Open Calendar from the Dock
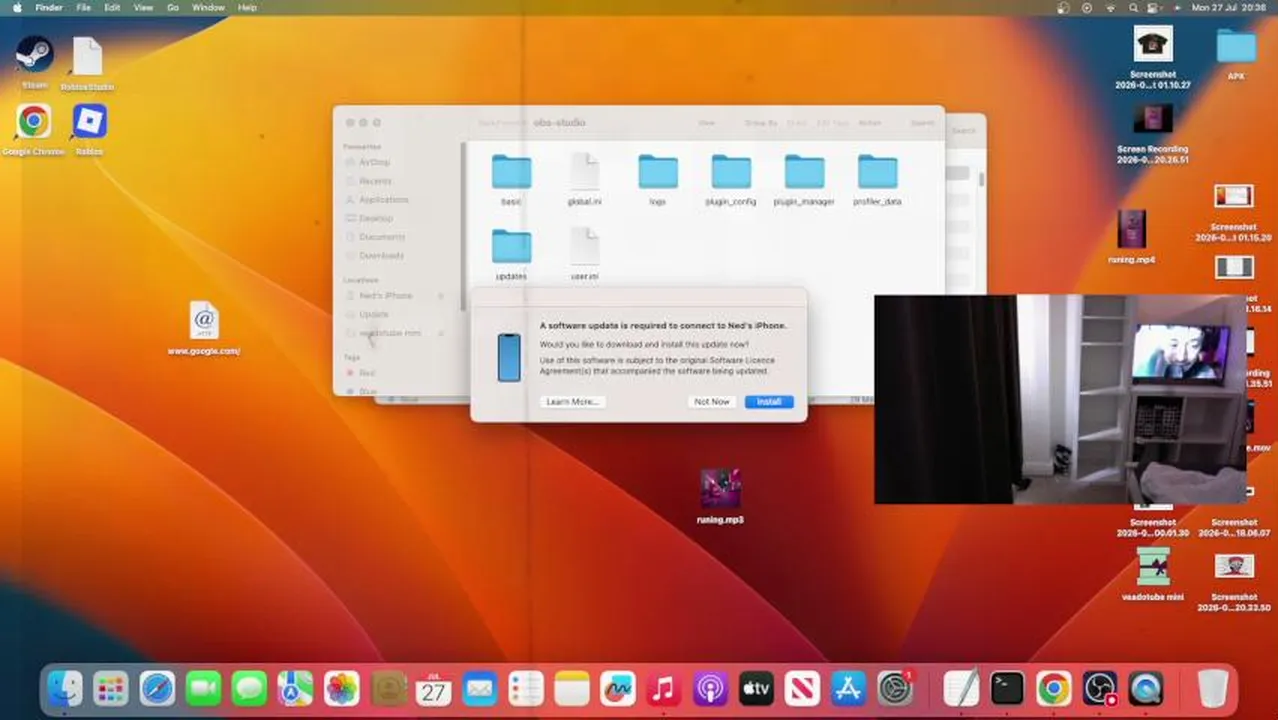This screenshot has height=720, width=1278. pyautogui.click(x=433, y=689)
